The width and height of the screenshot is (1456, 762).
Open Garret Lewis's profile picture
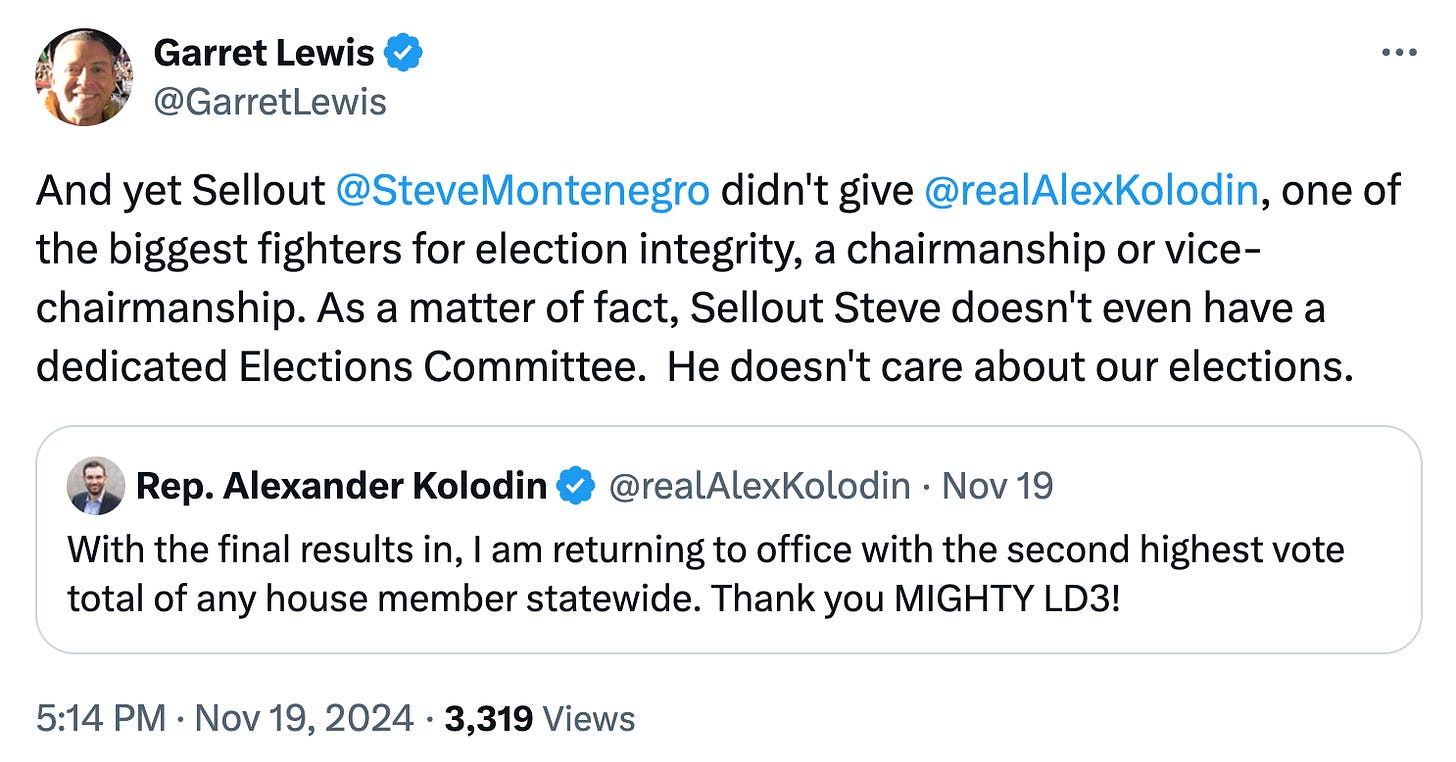(84, 76)
